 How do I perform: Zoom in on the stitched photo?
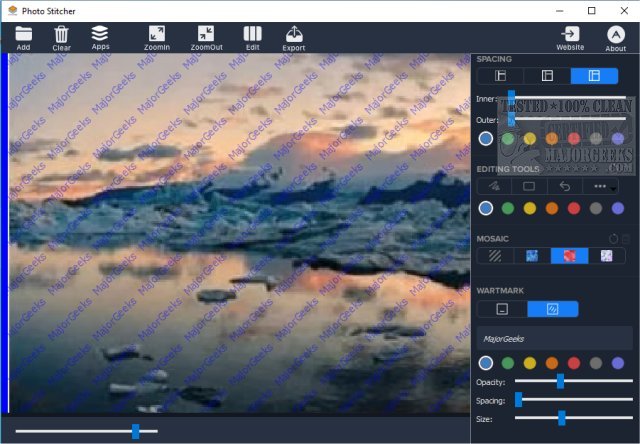pyautogui.click(x=157, y=34)
